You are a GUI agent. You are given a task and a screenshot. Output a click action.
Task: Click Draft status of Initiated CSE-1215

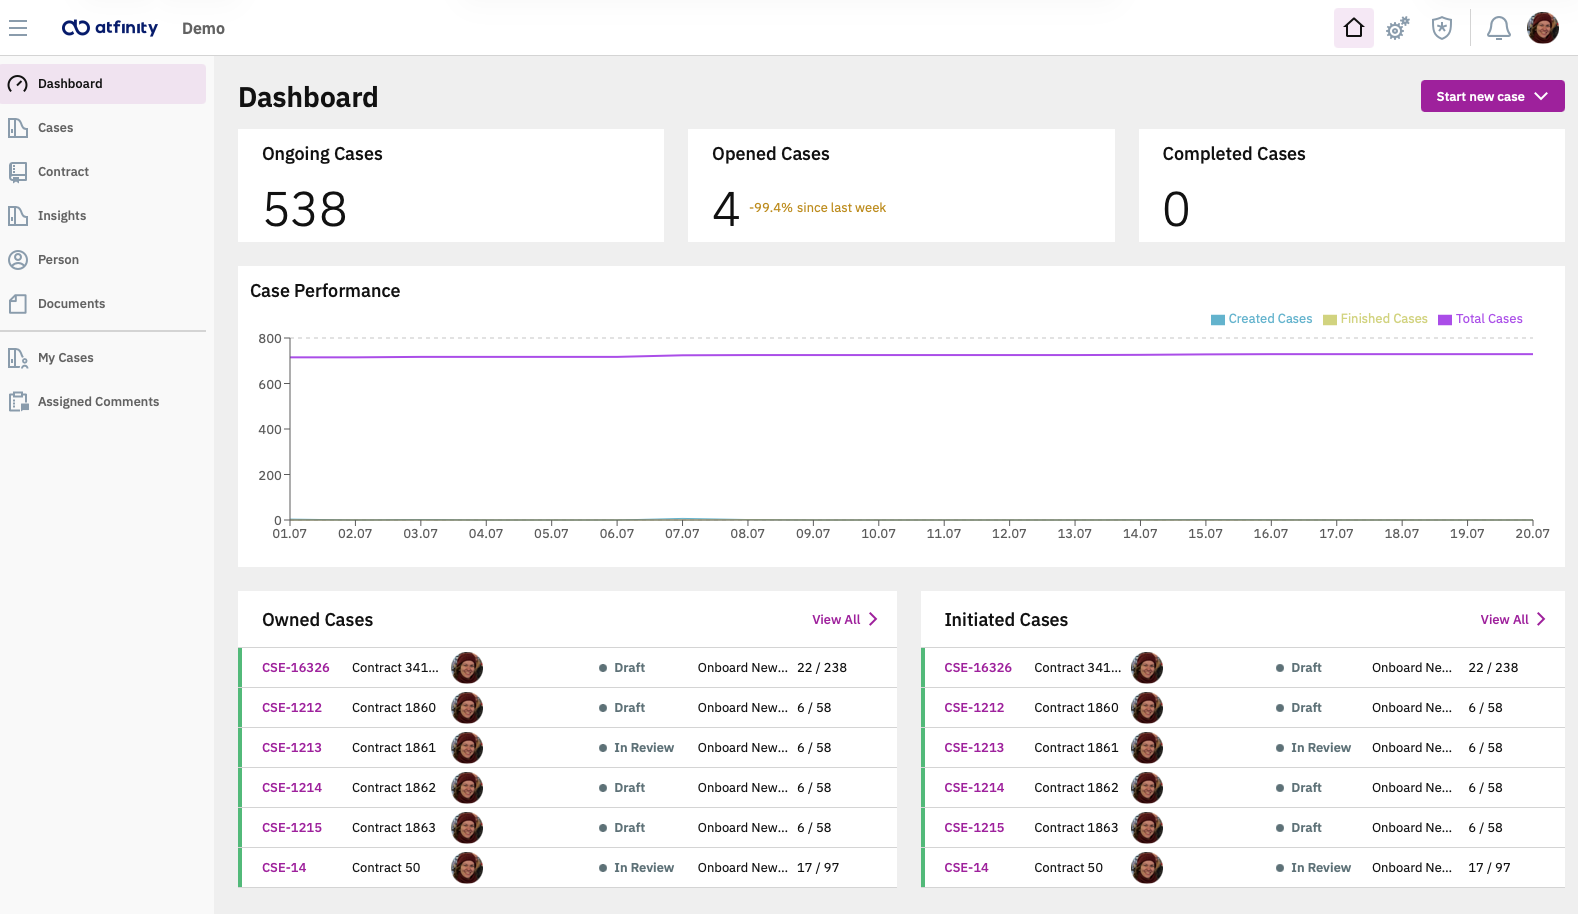pyautogui.click(x=1298, y=828)
